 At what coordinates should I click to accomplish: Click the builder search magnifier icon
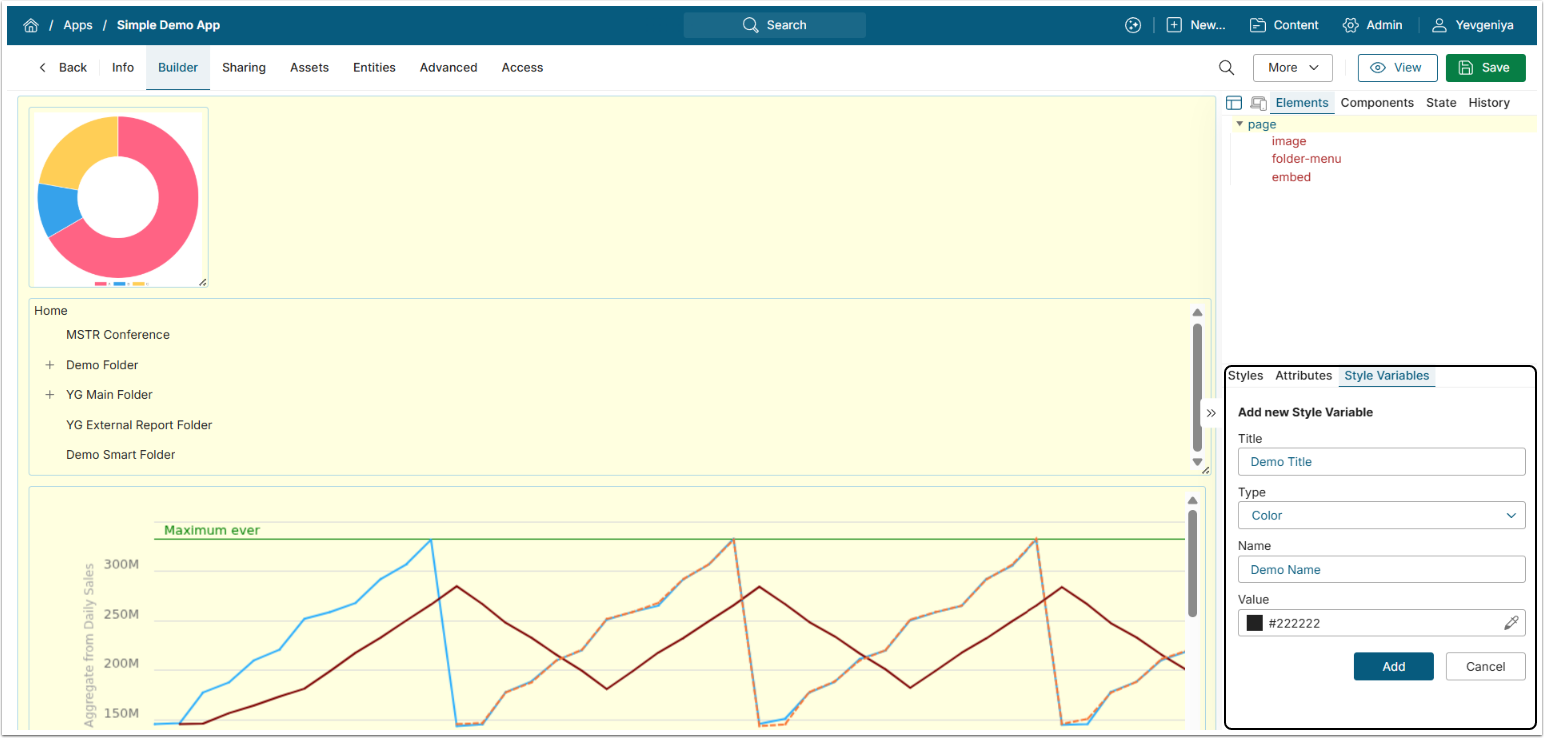tap(1226, 68)
